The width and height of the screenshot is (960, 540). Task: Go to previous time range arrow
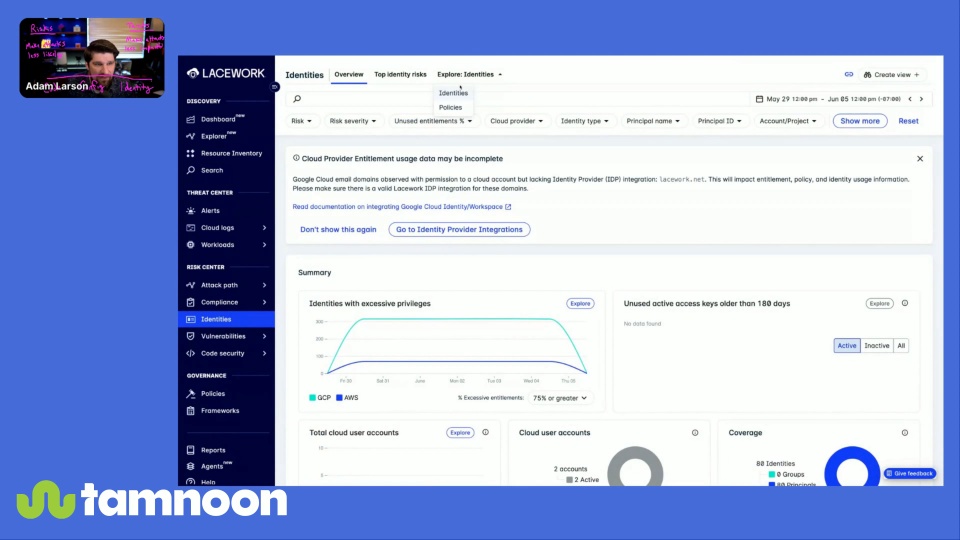[910, 99]
